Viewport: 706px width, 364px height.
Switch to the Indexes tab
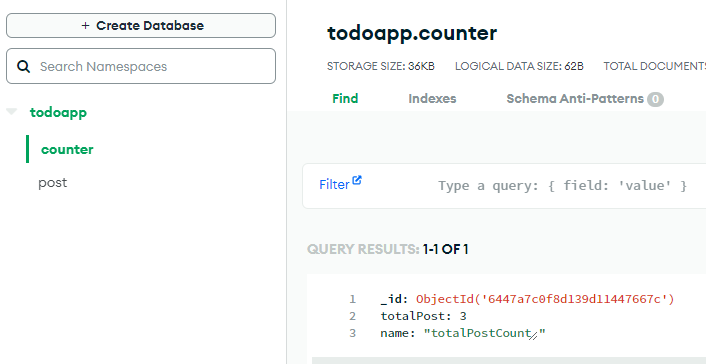(432, 99)
